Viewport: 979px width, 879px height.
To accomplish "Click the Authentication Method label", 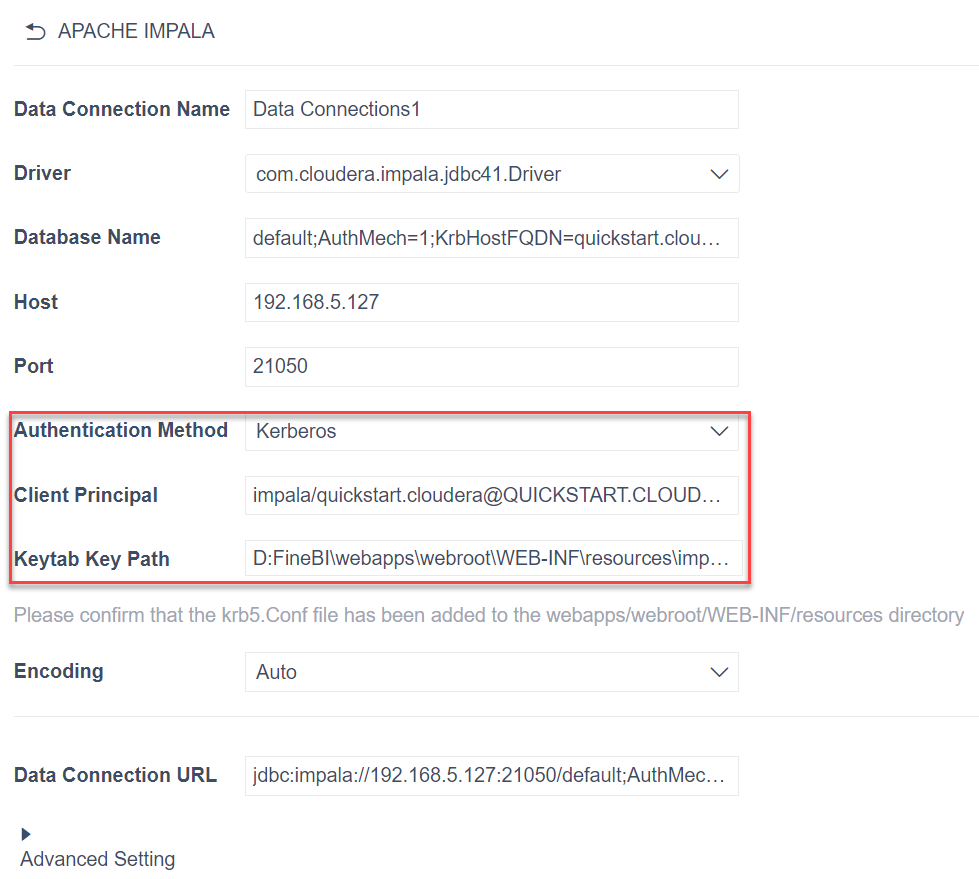I will click(121, 430).
